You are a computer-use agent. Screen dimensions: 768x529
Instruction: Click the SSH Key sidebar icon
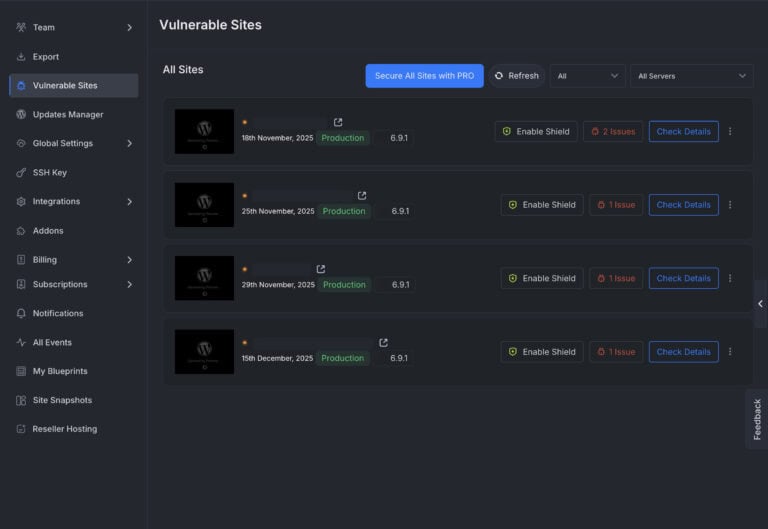tap(21, 172)
